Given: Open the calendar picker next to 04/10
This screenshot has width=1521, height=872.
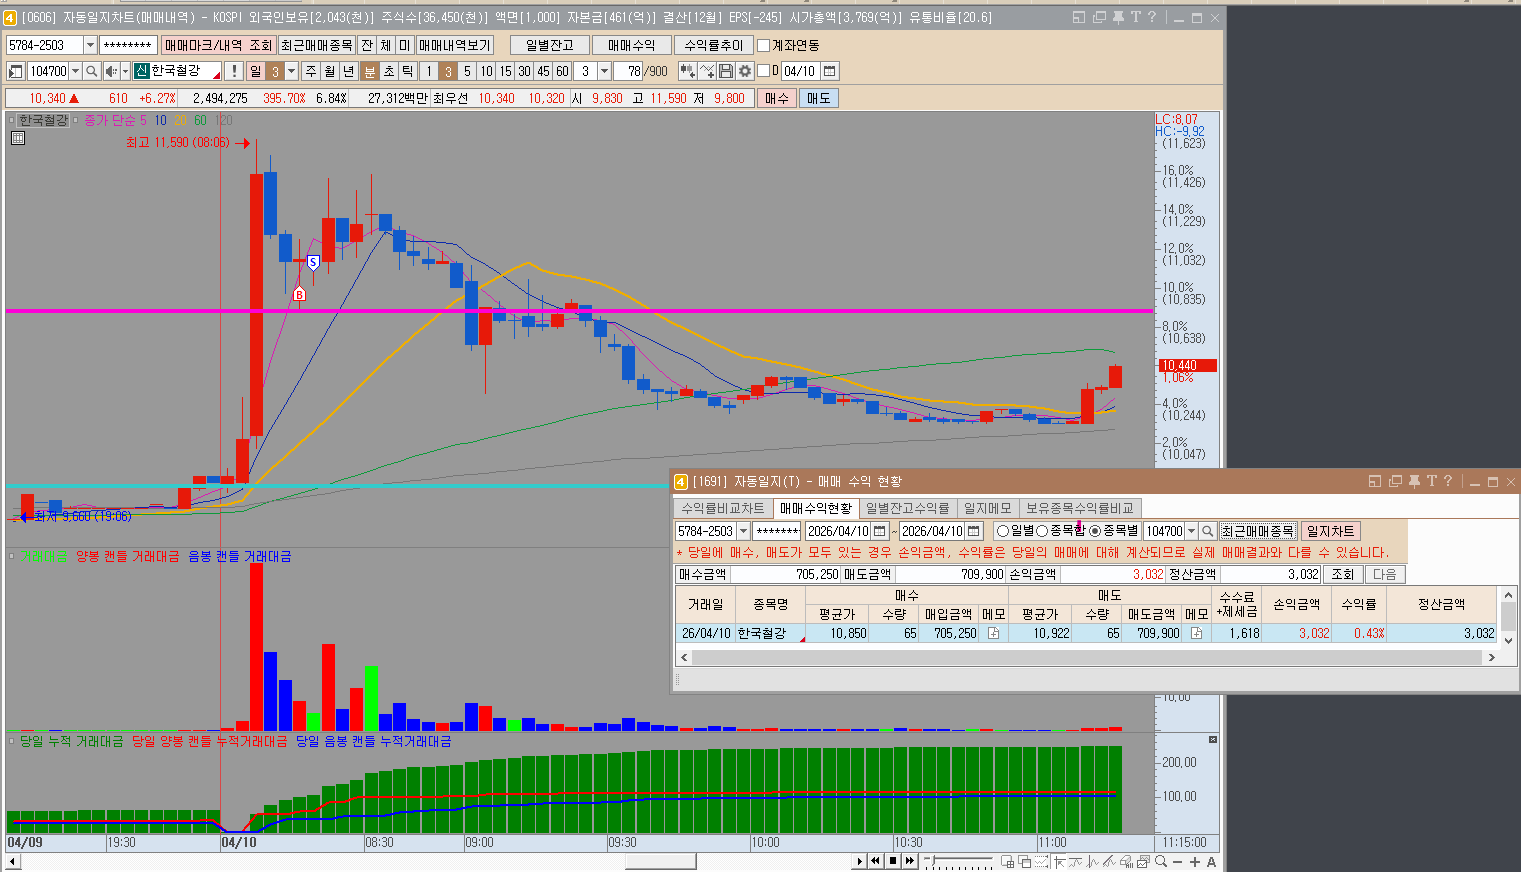Looking at the screenshot, I should click(x=830, y=71).
